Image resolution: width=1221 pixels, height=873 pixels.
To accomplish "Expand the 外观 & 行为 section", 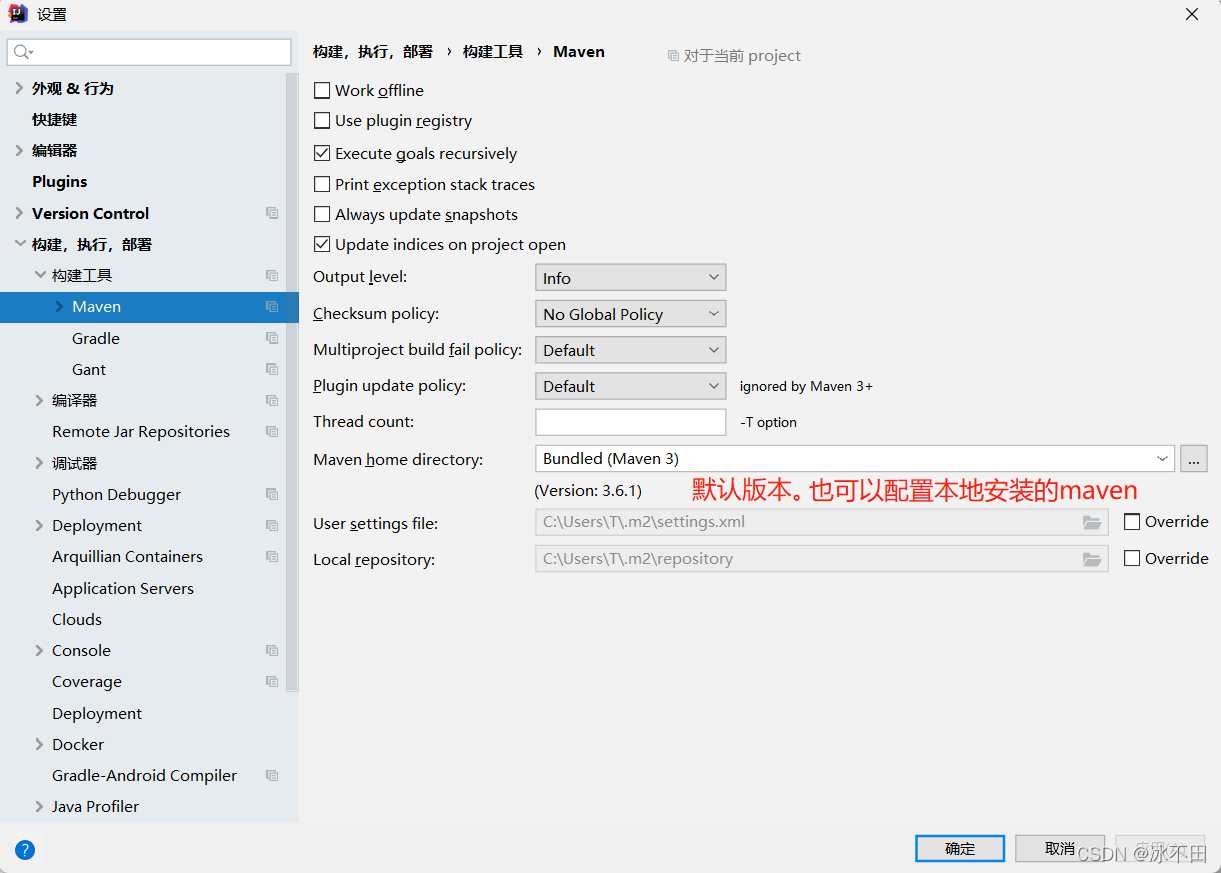I will pos(19,88).
